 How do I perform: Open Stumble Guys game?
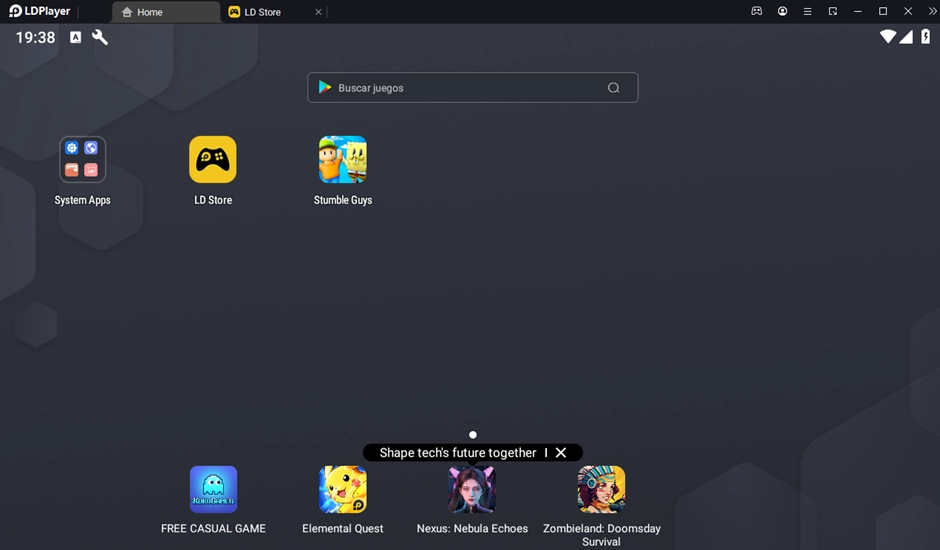click(x=343, y=160)
